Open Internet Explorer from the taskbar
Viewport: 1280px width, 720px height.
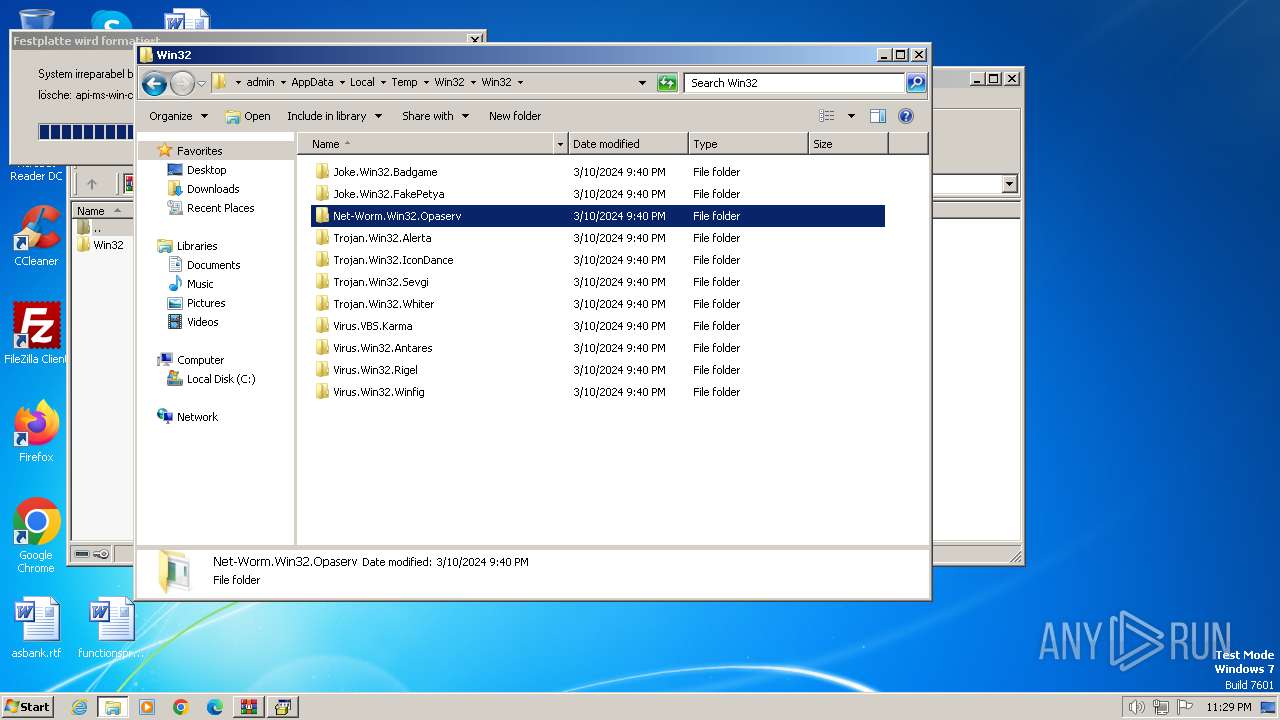click(80, 707)
